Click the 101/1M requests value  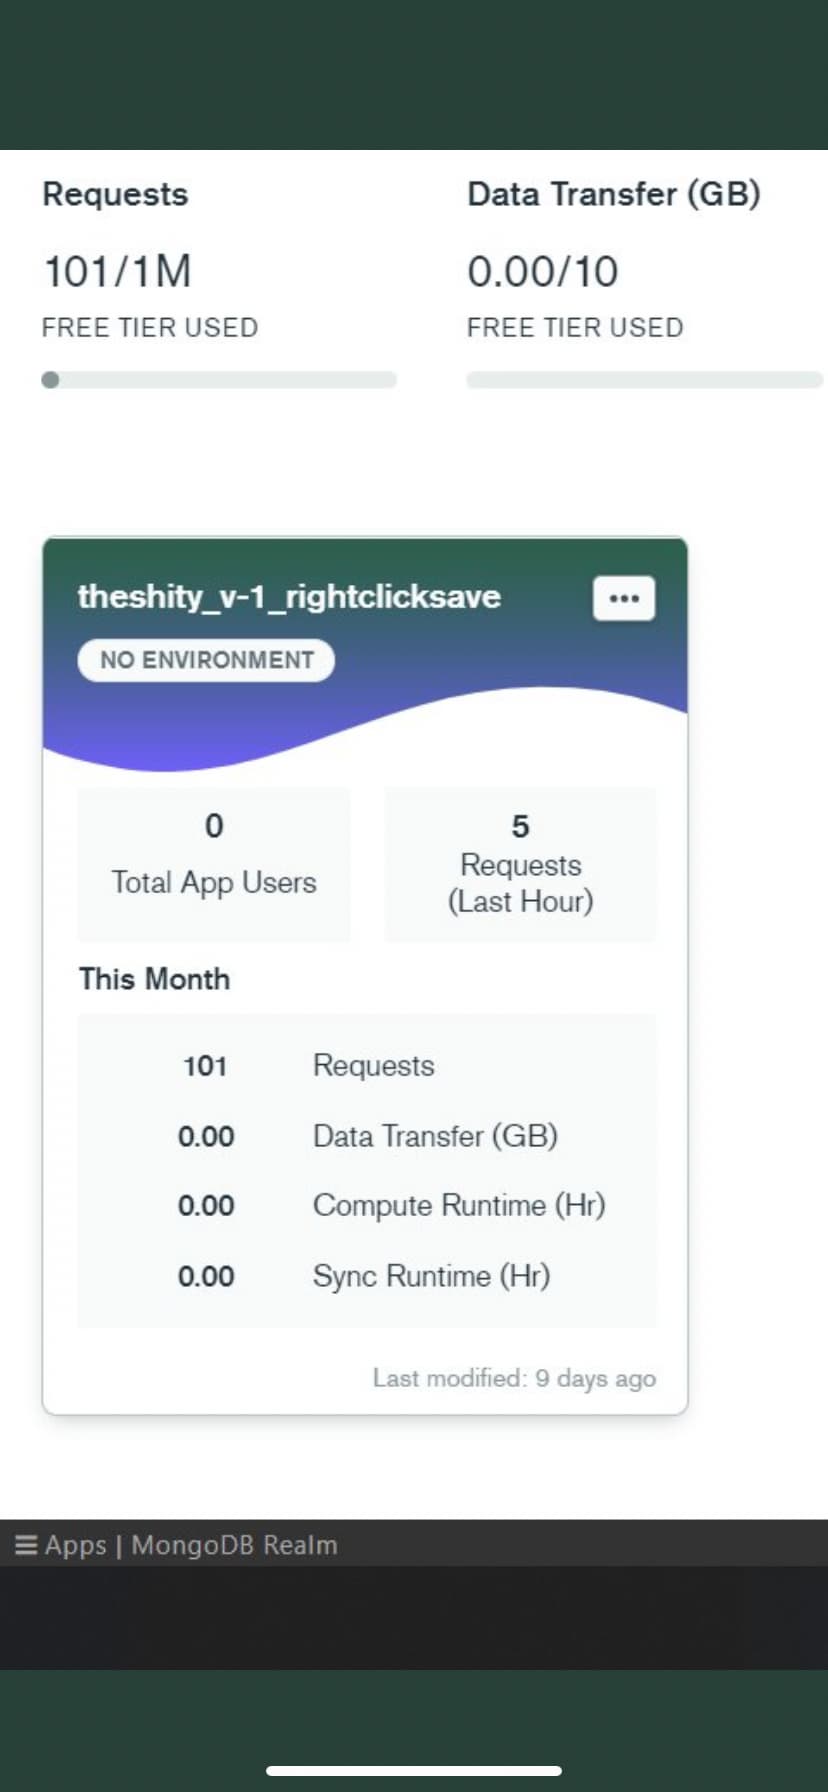(117, 272)
